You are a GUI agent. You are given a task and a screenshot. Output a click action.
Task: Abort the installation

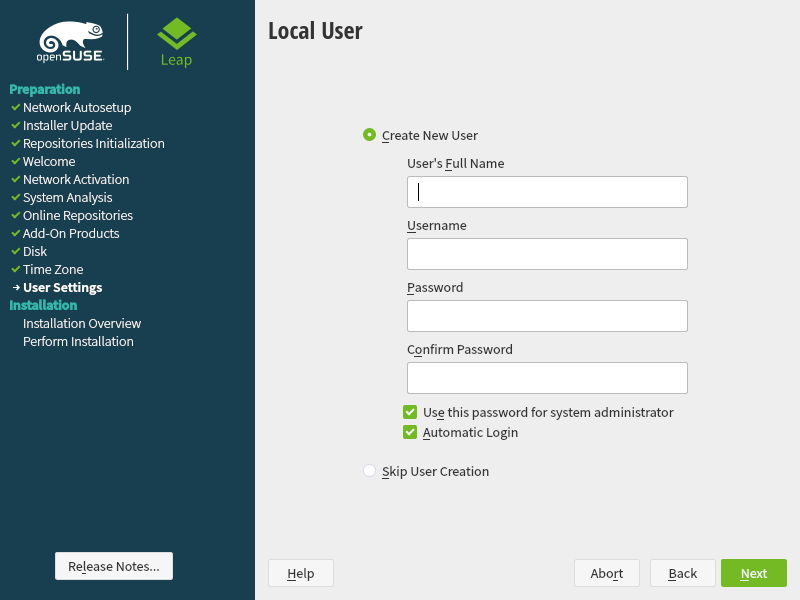607,573
